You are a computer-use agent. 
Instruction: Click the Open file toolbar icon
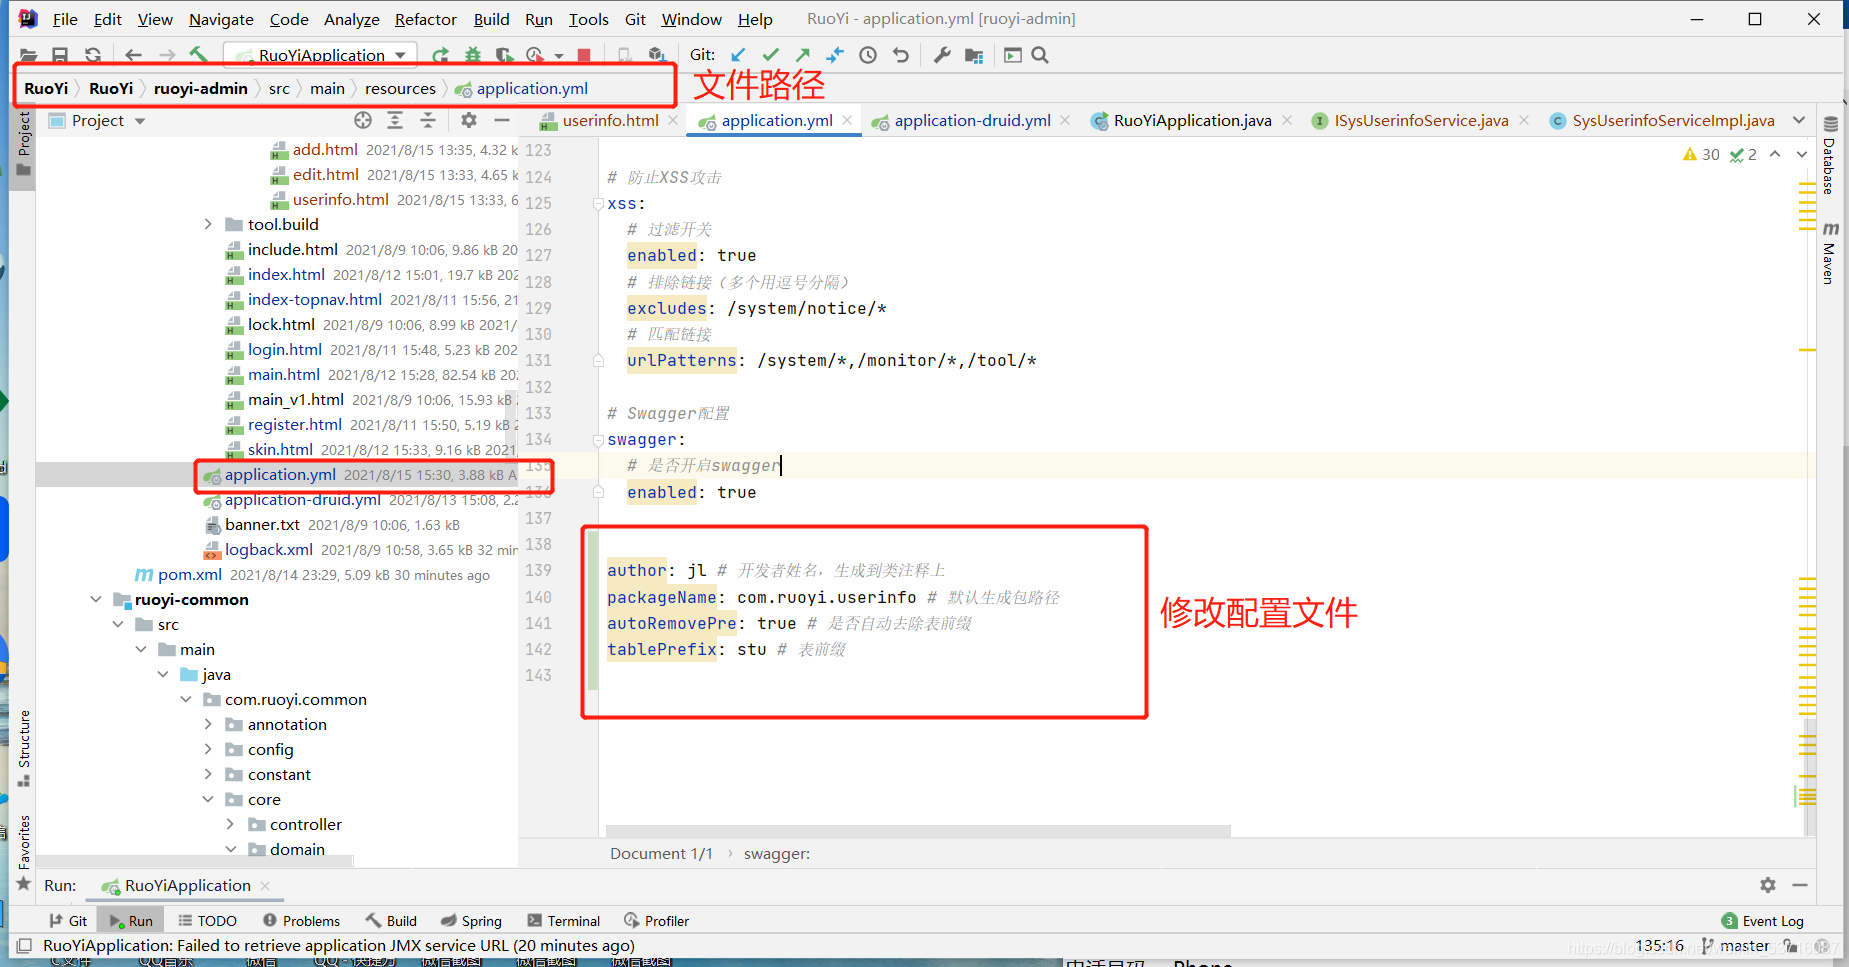tap(28, 55)
